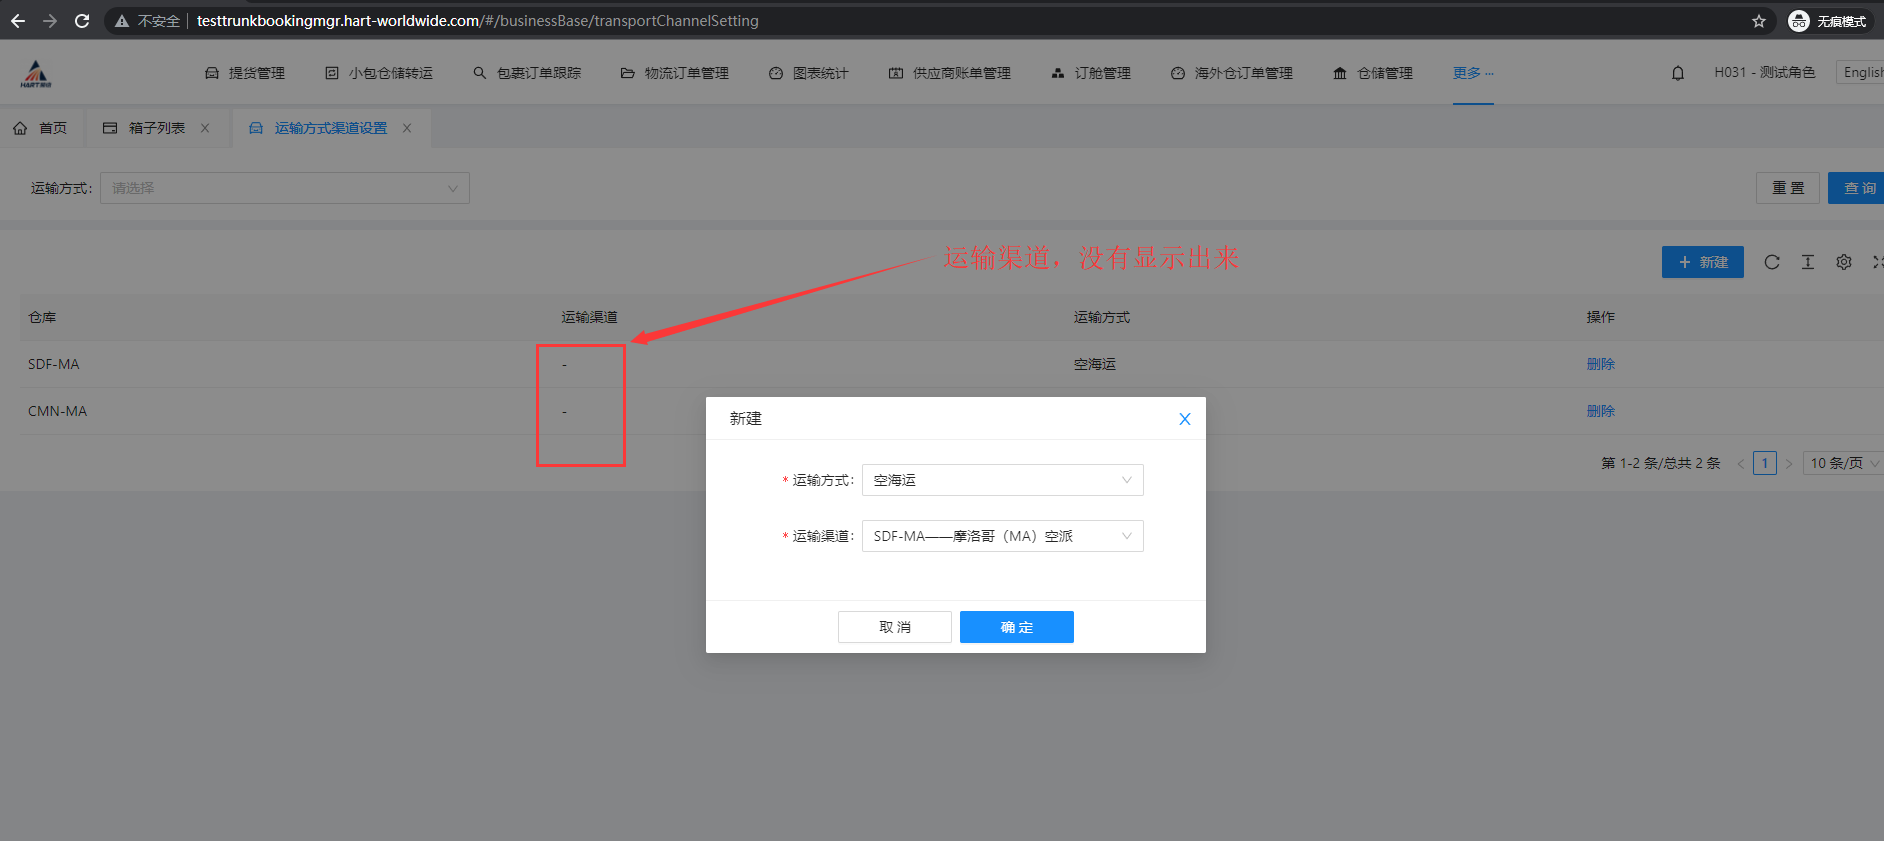This screenshot has width=1884, height=841.
Task: Switch to the 首页 tab
Action: [41, 128]
